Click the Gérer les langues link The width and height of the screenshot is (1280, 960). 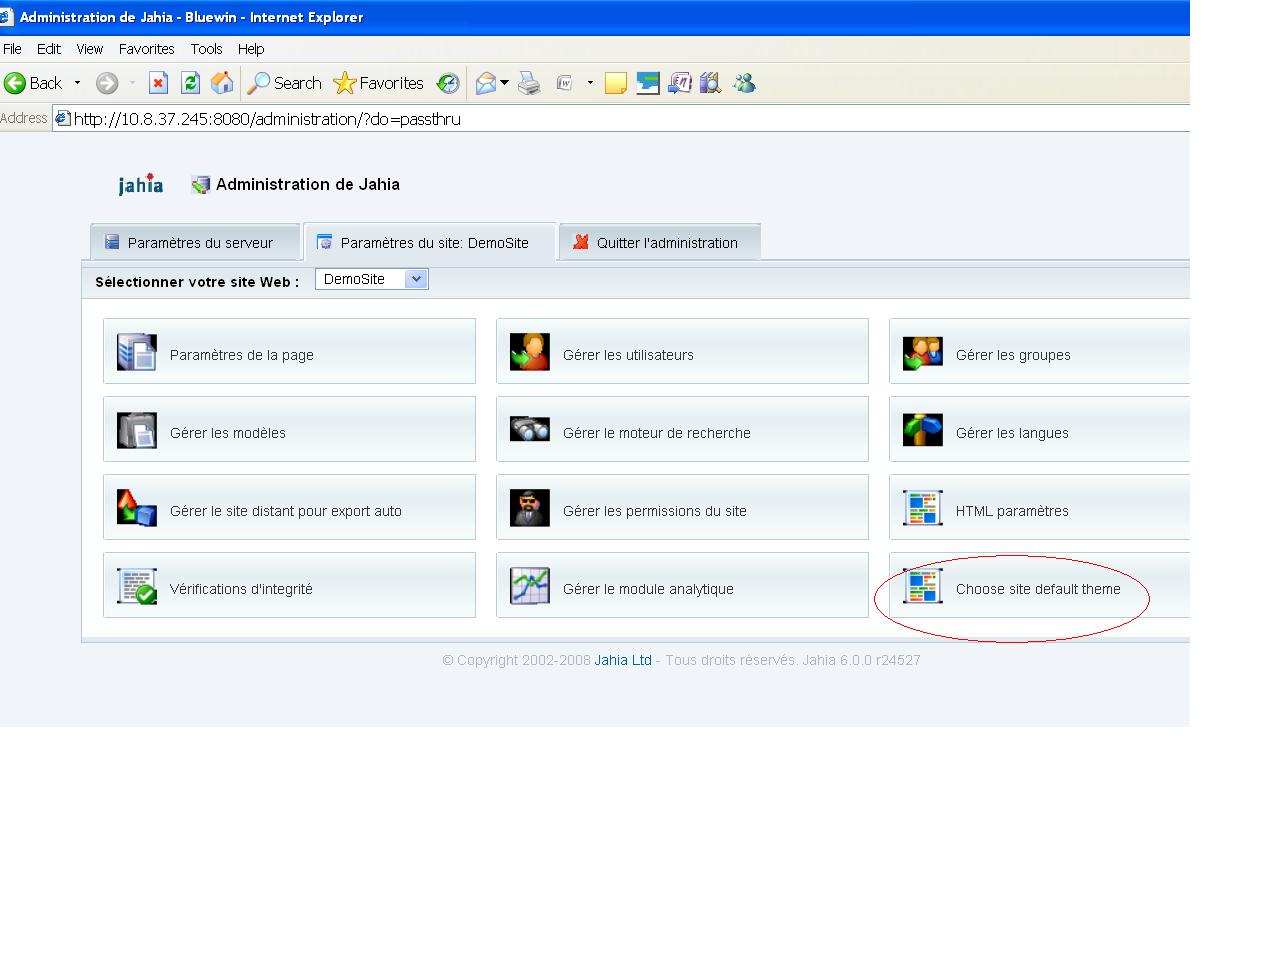[x=1012, y=433]
